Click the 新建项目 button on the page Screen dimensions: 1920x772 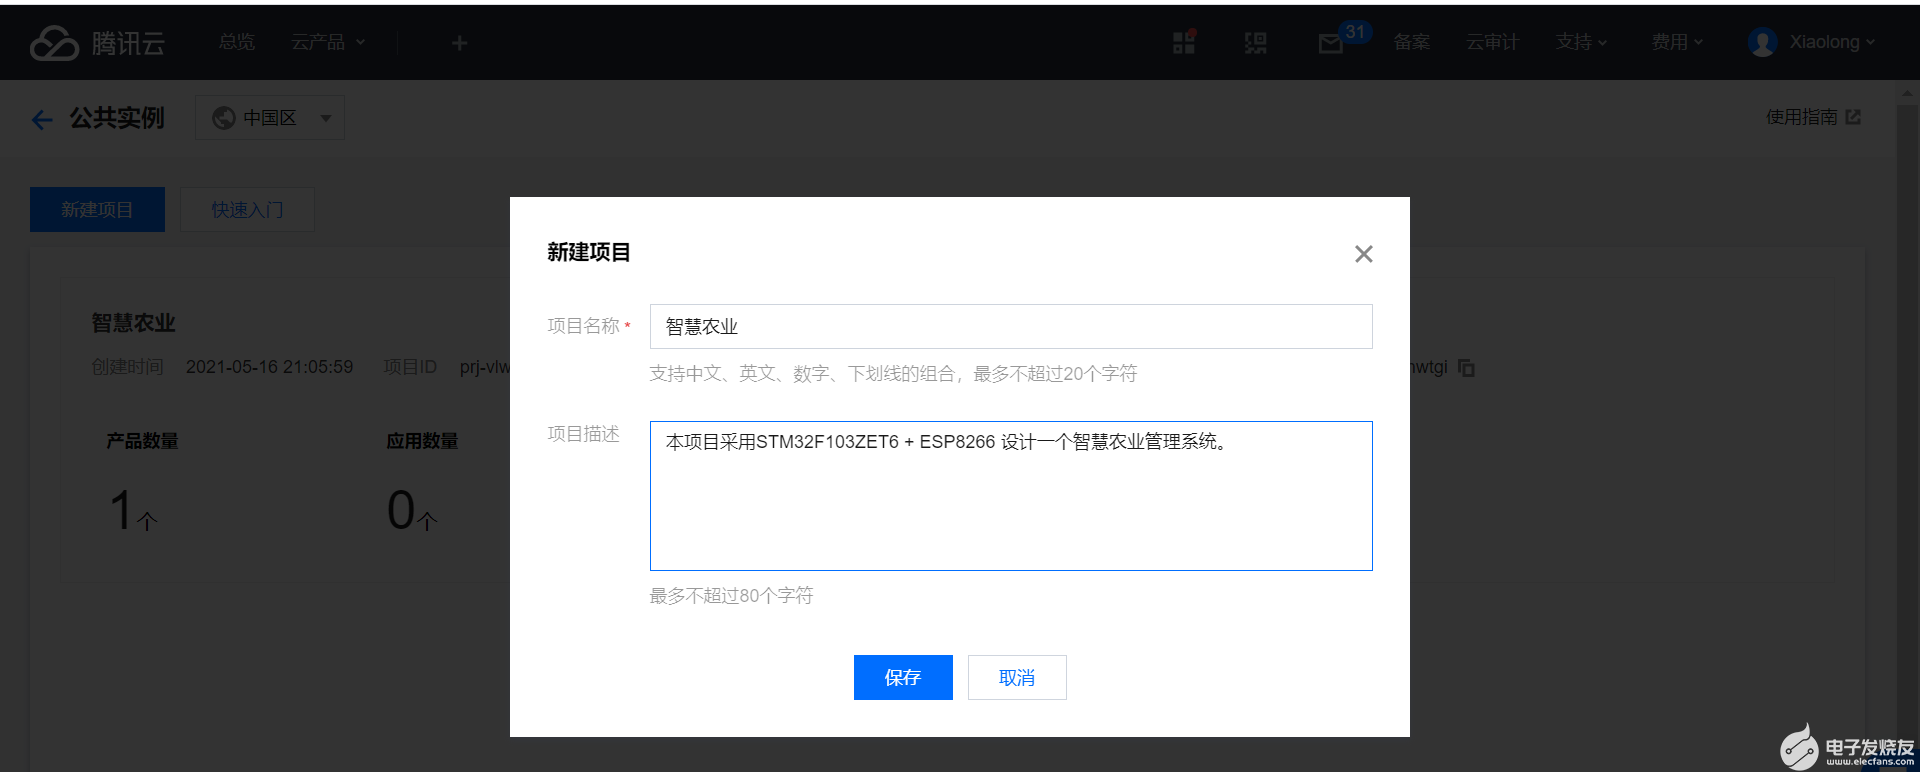point(97,209)
